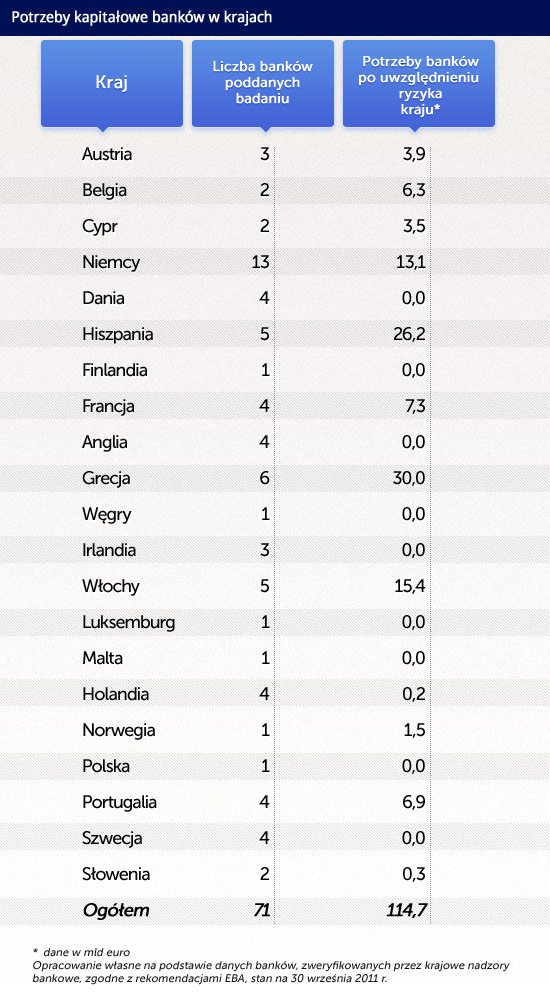Click the Kraj column header

(111, 83)
